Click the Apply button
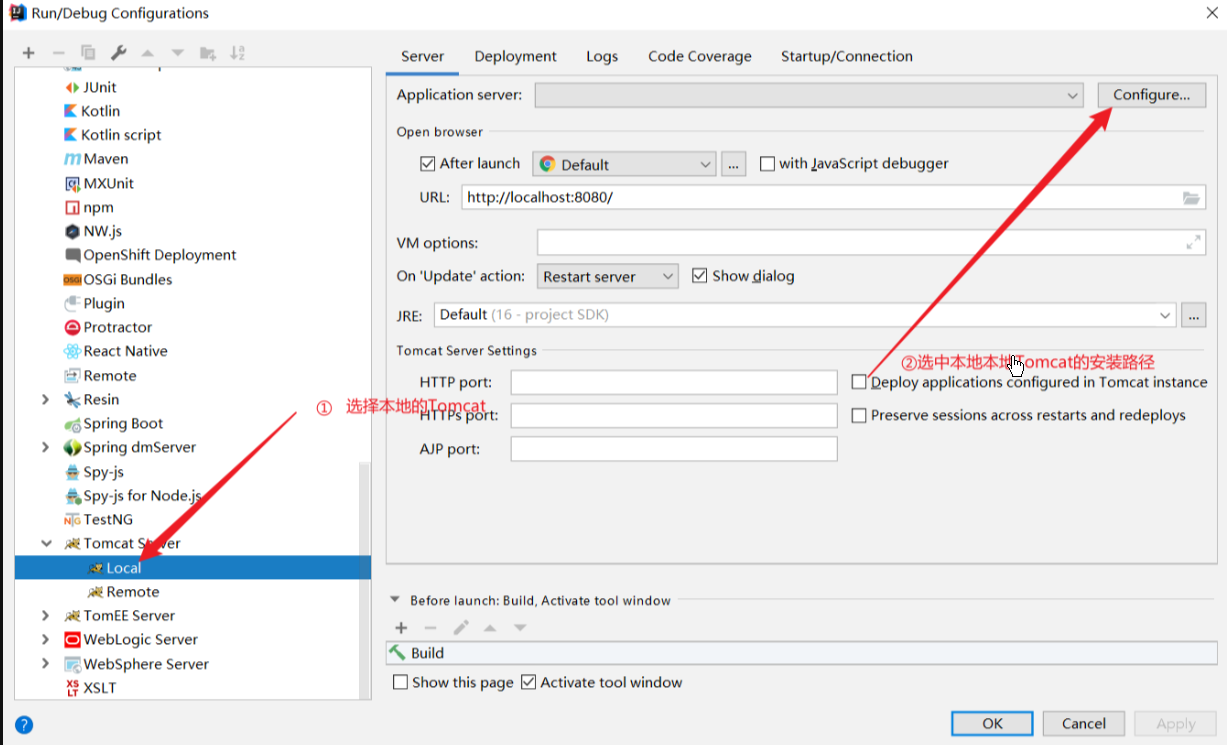 (x=1176, y=724)
